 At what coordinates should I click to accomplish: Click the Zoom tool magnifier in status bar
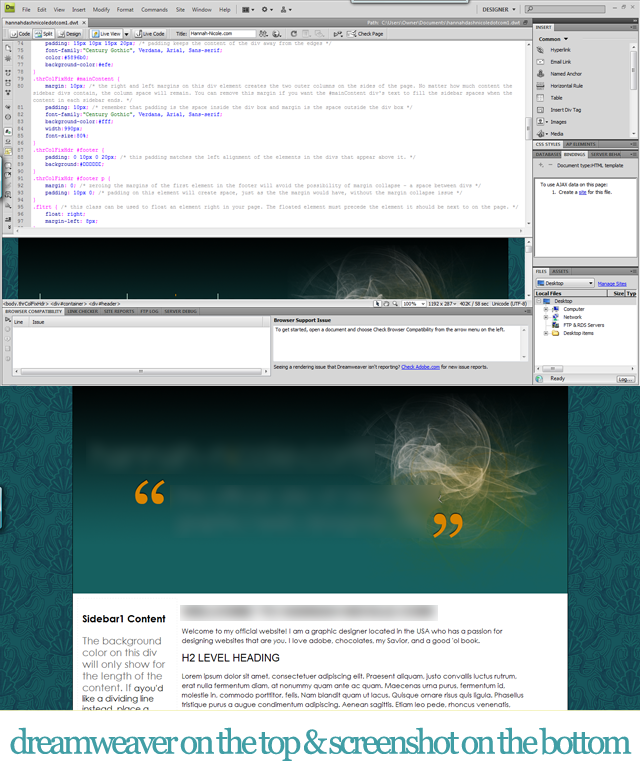pos(395,304)
